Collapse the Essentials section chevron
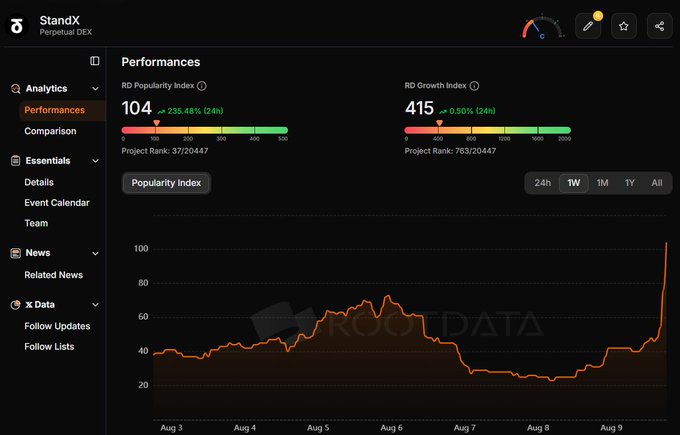Viewport: 680px width, 435px height. click(x=95, y=161)
